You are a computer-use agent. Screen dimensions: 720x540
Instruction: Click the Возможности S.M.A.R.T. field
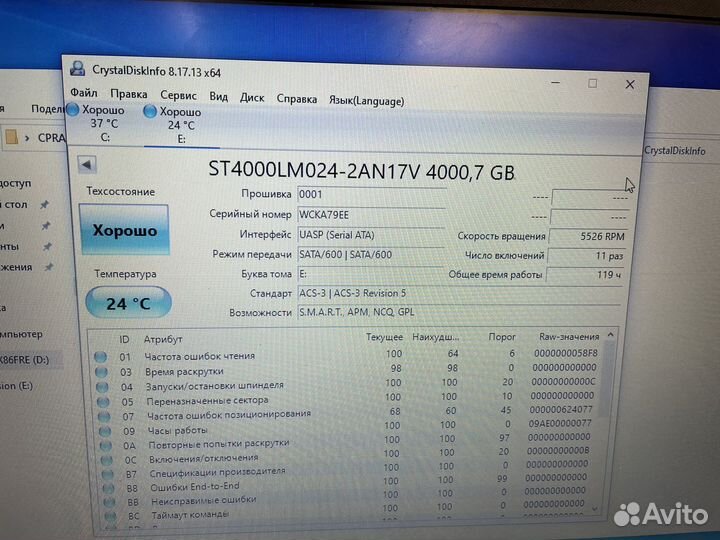point(459,312)
